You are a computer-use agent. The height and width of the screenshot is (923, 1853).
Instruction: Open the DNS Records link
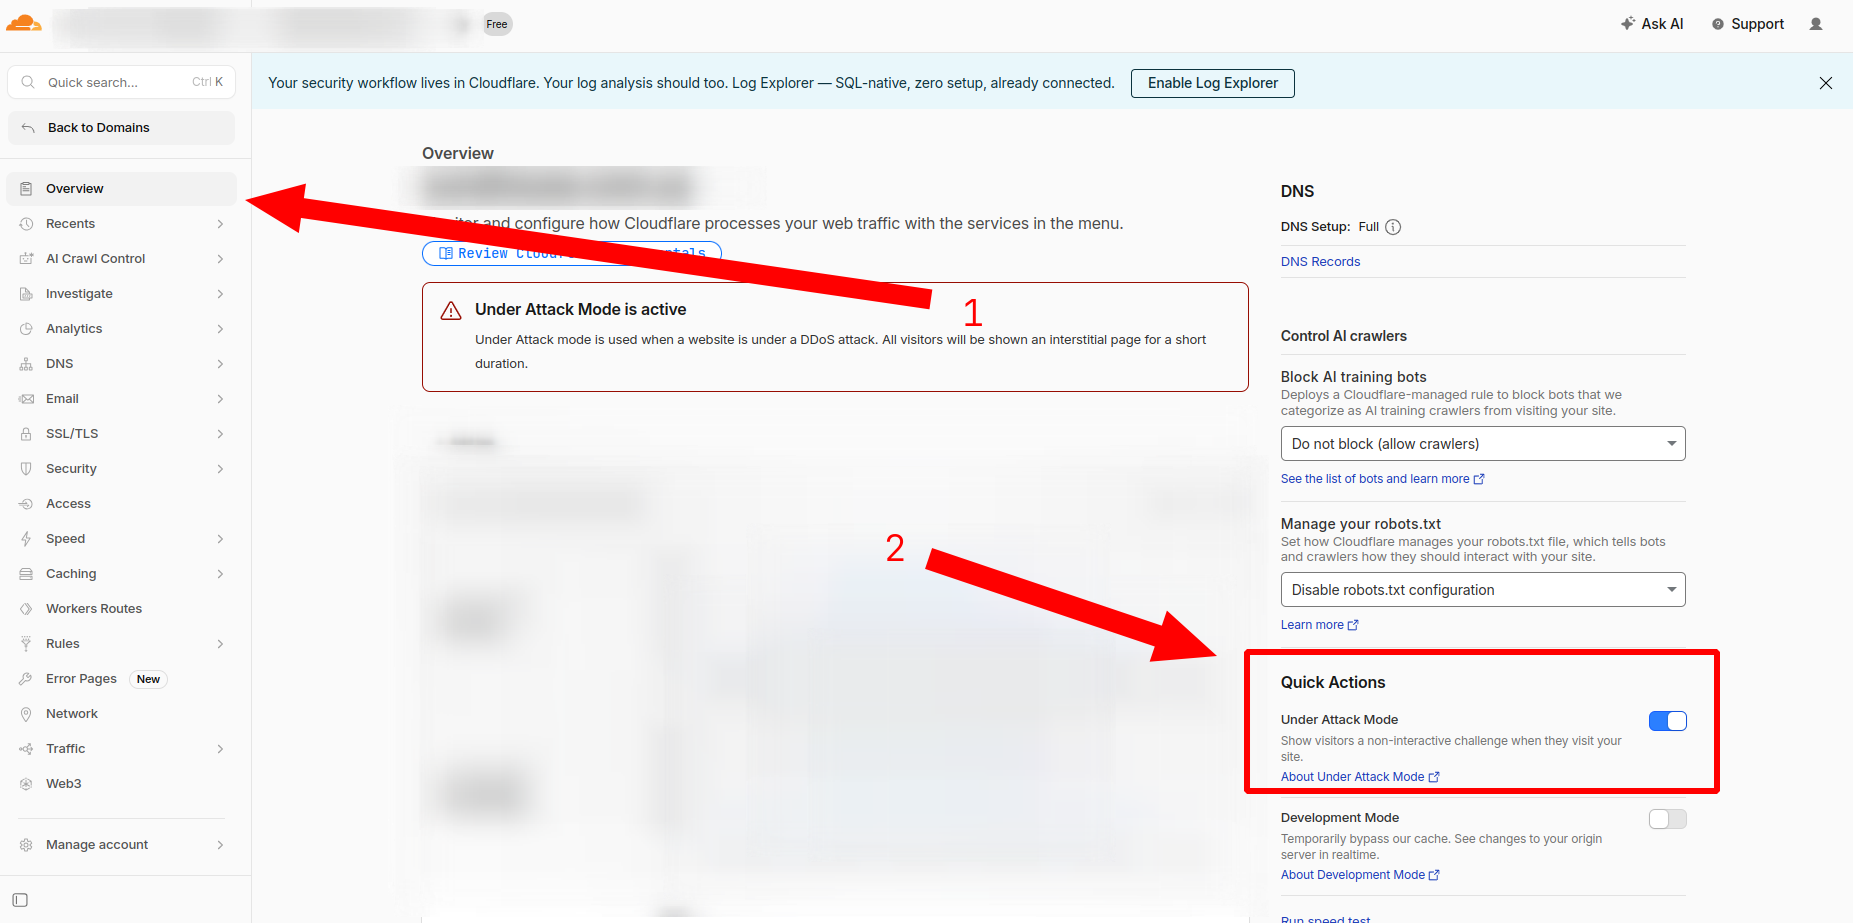(1320, 262)
